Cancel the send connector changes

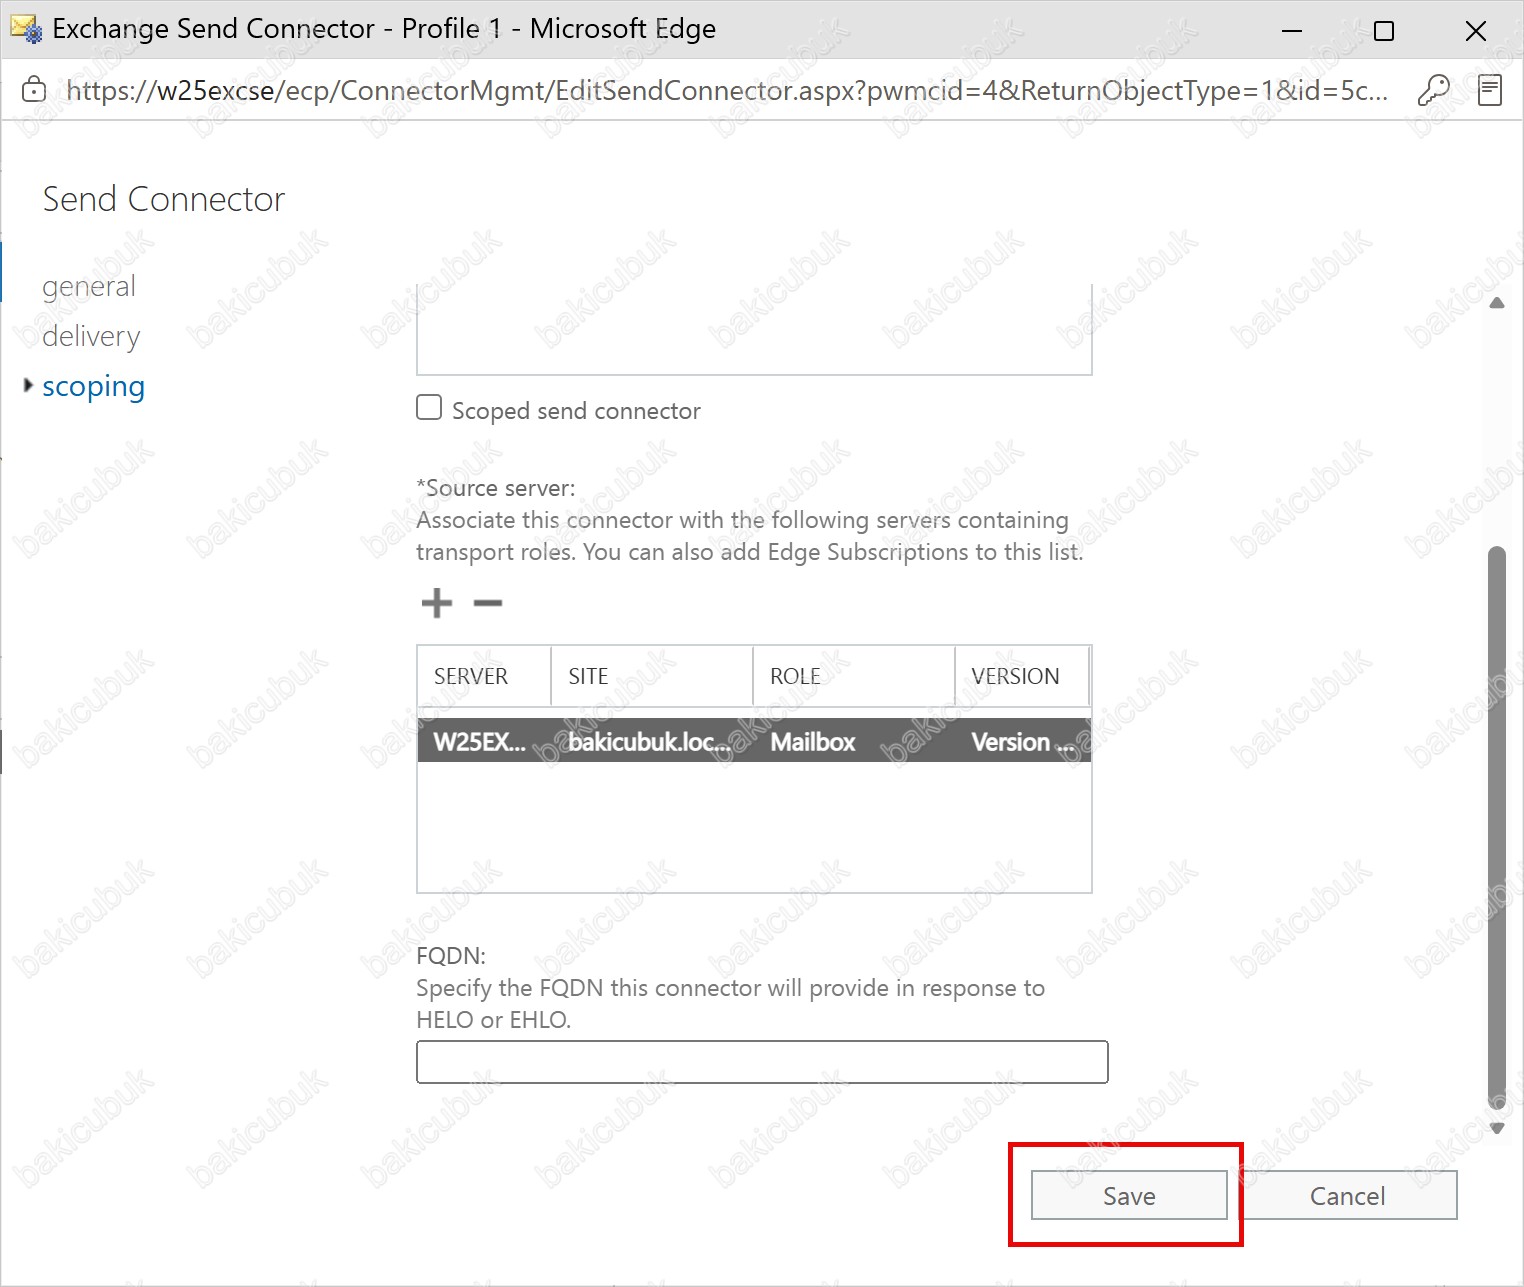(x=1347, y=1195)
